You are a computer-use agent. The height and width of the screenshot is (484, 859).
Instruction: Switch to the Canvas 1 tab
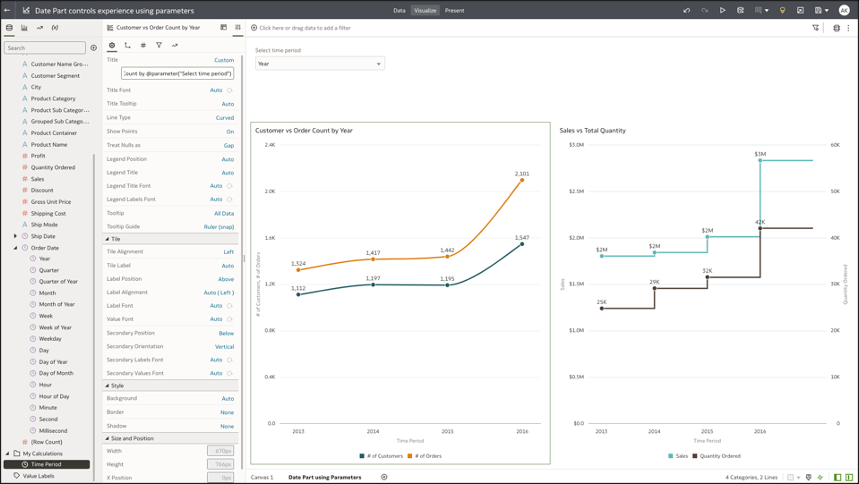pyautogui.click(x=262, y=477)
